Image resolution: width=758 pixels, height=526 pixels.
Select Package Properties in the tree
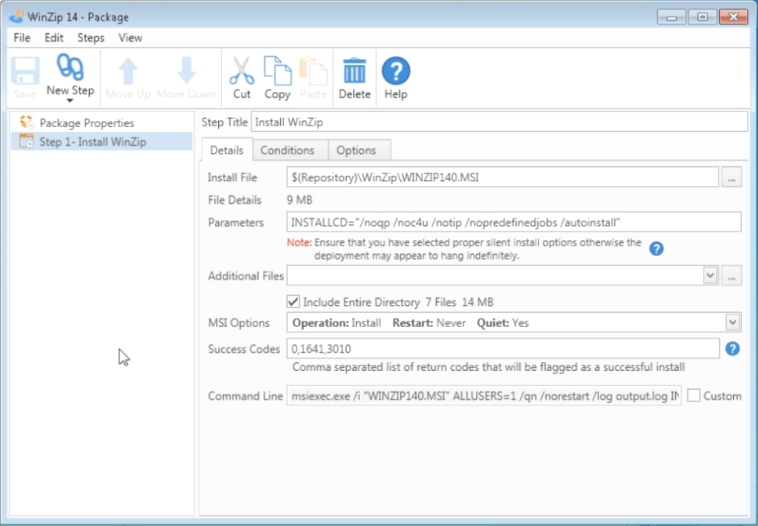(x=87, y=123)
